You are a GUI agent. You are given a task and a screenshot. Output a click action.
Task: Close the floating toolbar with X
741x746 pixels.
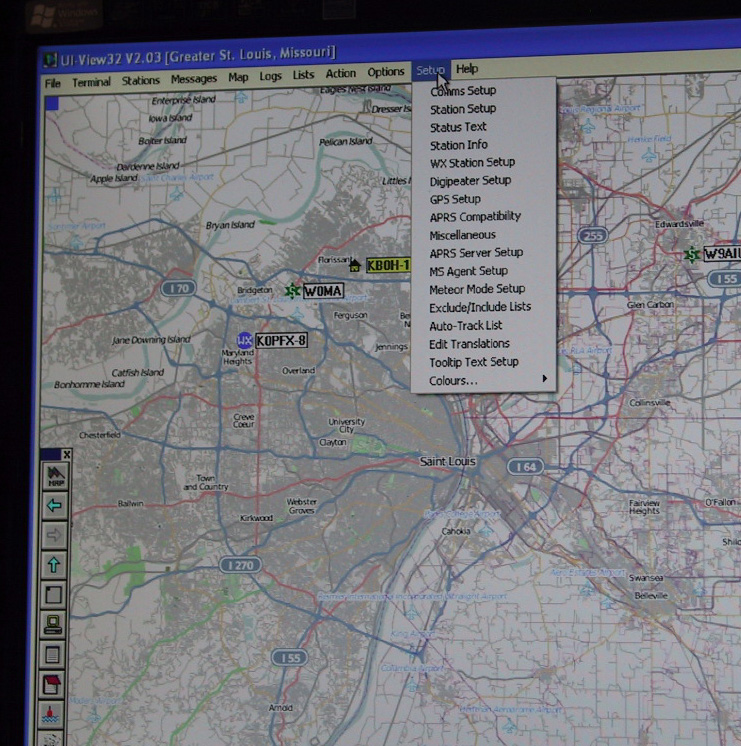click(66, 454)
